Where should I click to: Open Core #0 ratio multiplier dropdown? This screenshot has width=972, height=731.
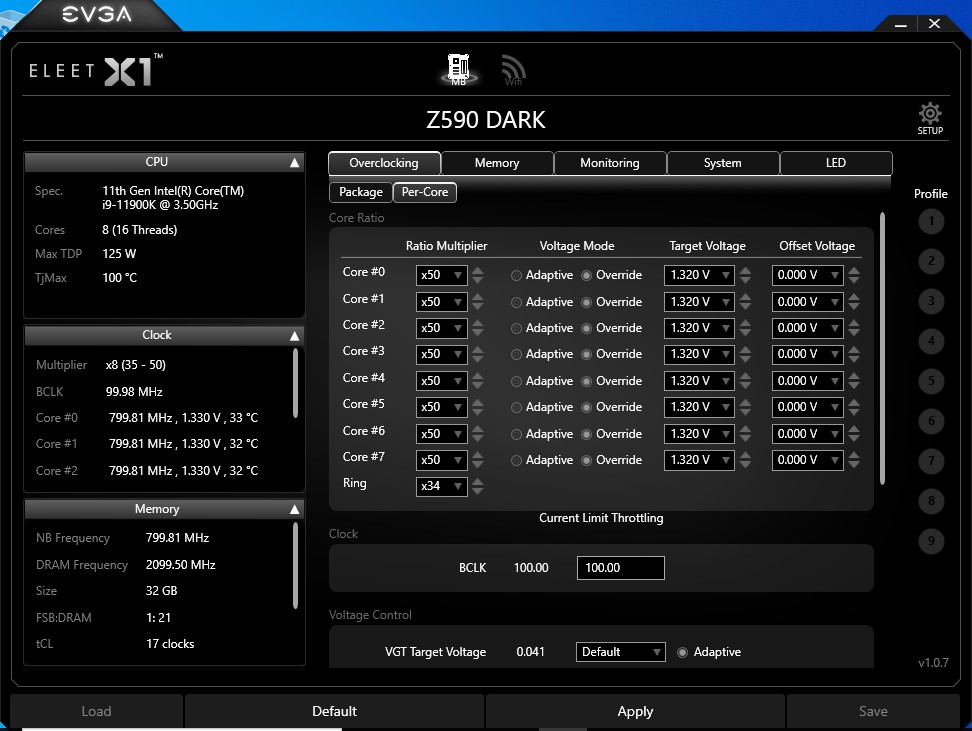(441, 275)
